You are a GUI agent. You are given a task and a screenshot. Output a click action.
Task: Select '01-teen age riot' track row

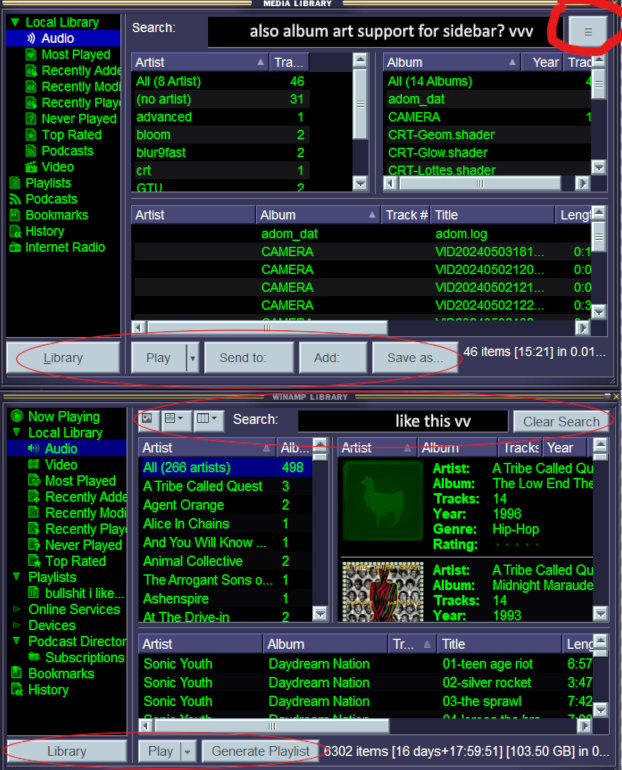coord(366,664)
